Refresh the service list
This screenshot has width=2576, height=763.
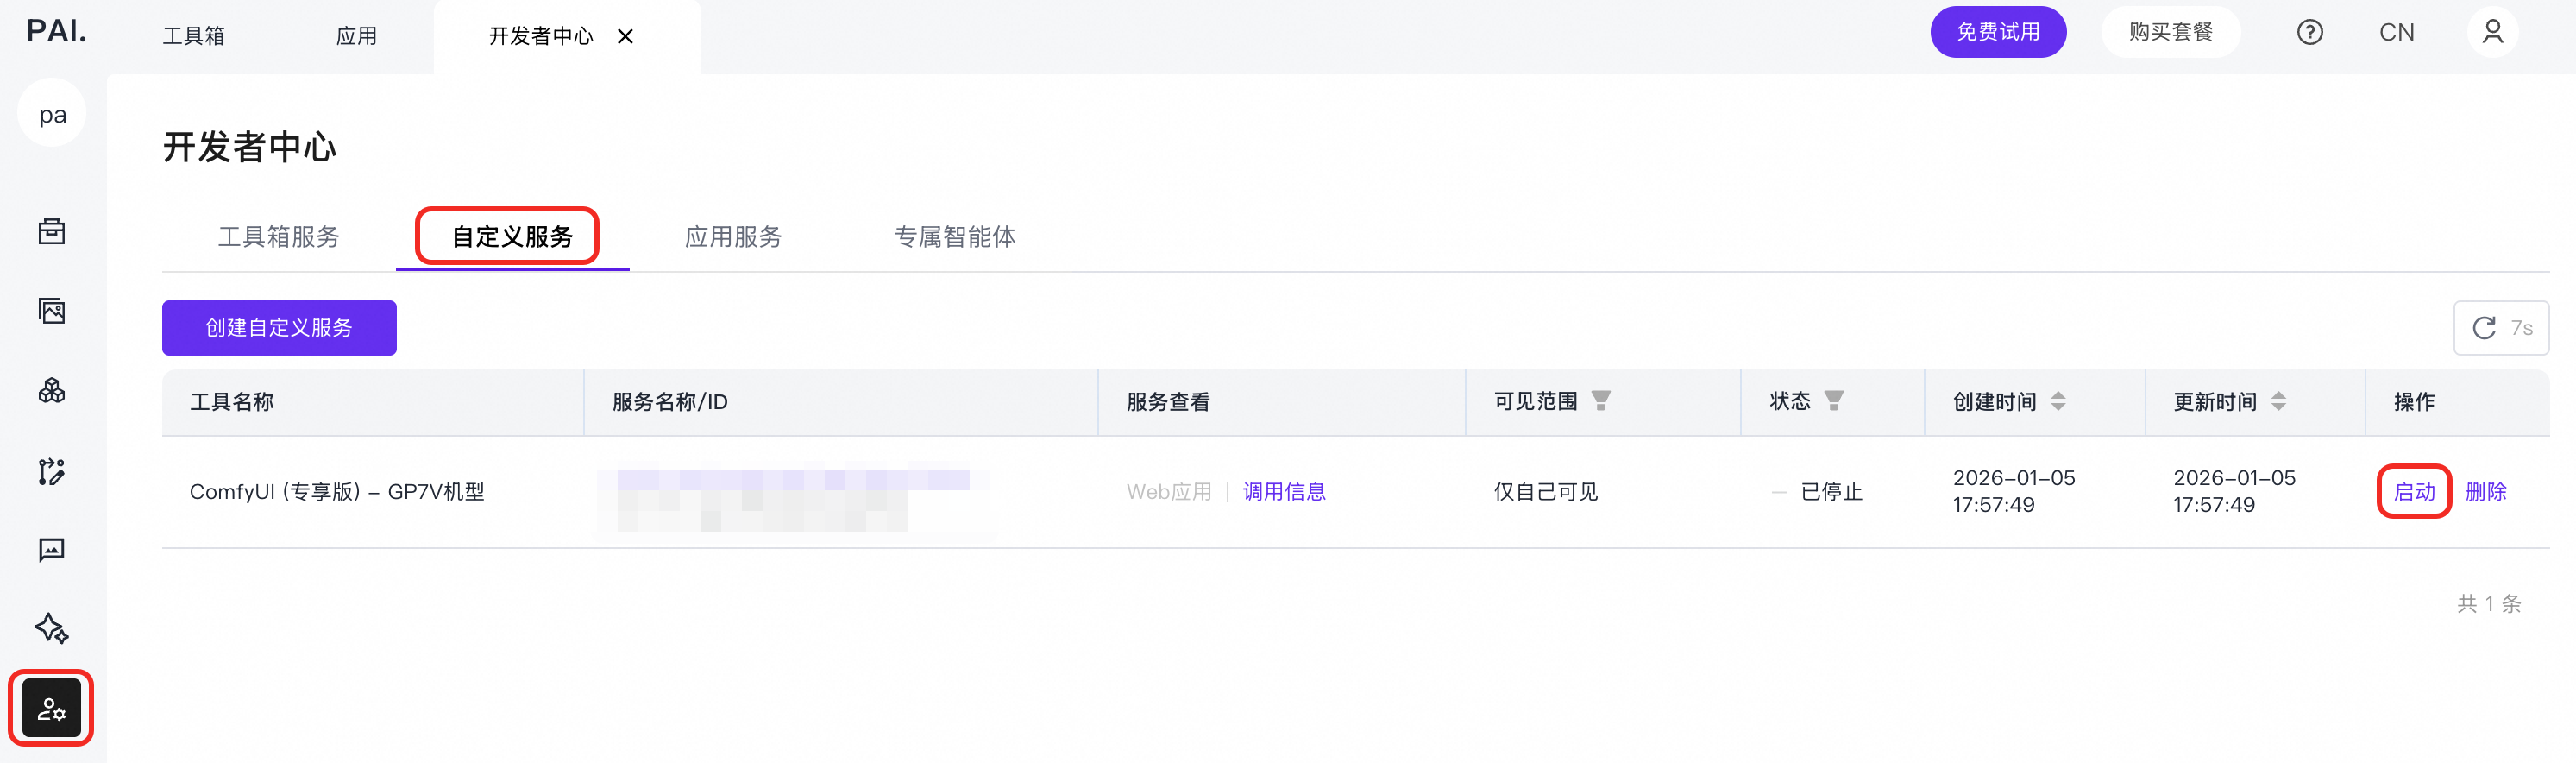[x=2500, y=328]
